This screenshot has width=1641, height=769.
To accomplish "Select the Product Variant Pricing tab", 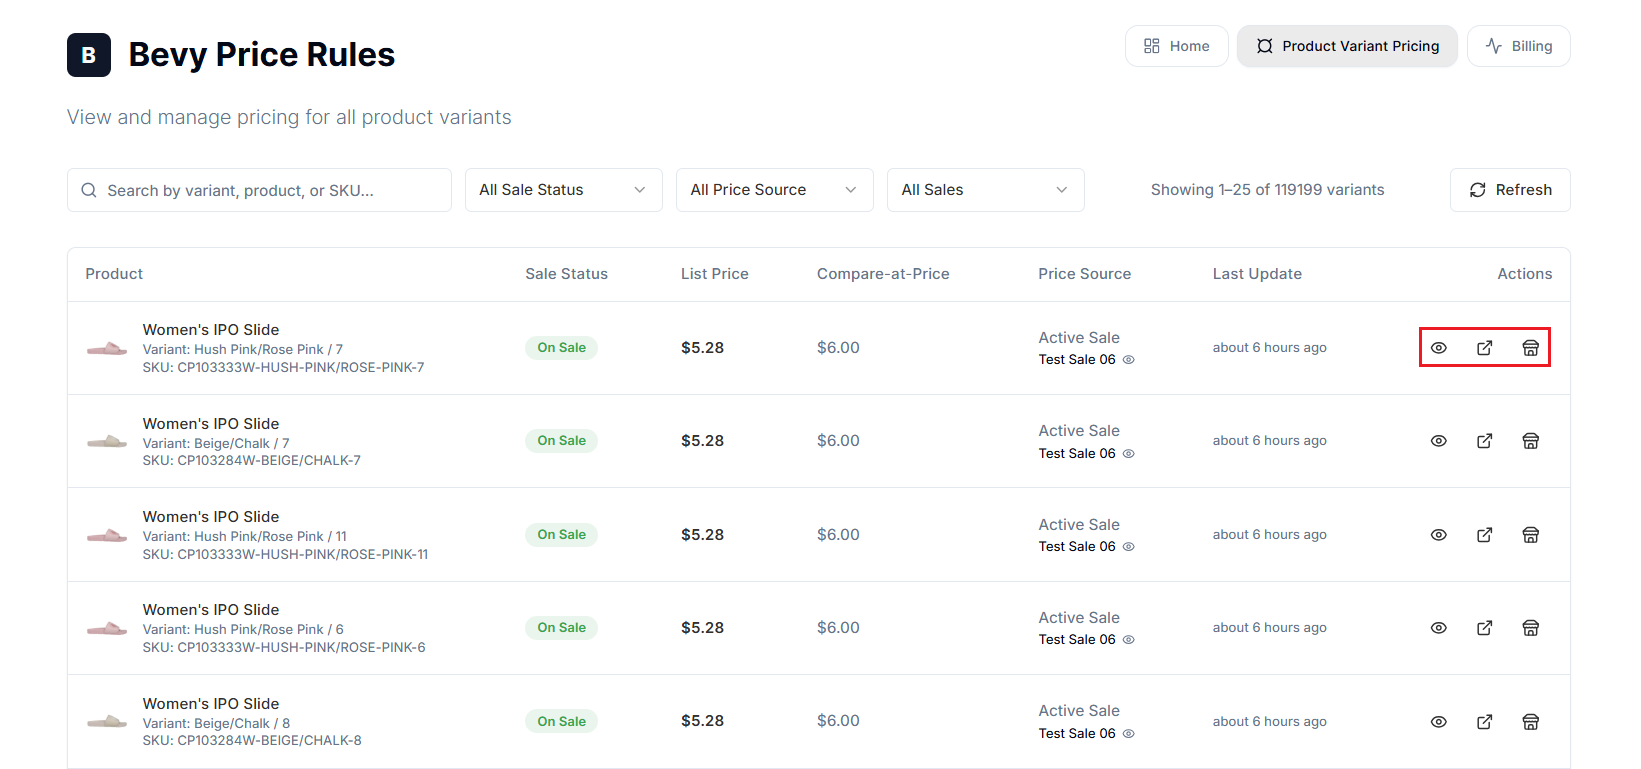I will (x=1348, y=46).
